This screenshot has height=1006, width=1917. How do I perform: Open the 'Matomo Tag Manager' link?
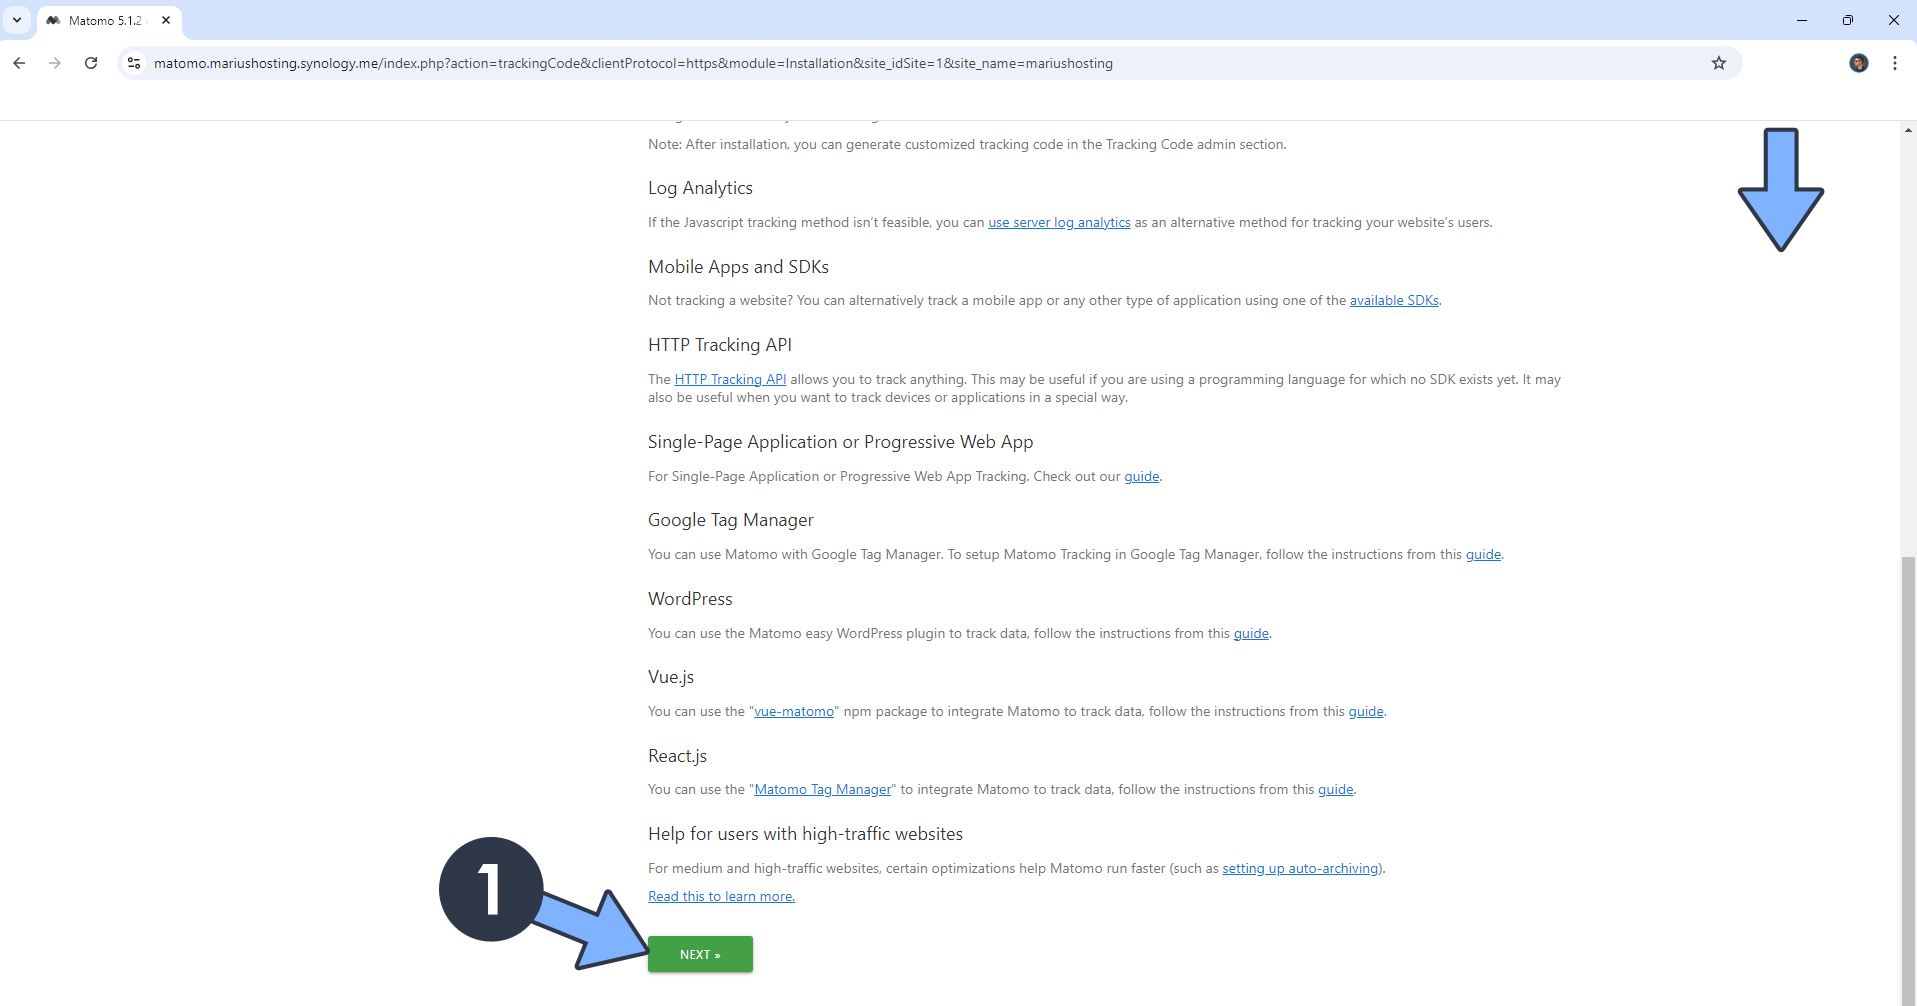coord(822,790)
